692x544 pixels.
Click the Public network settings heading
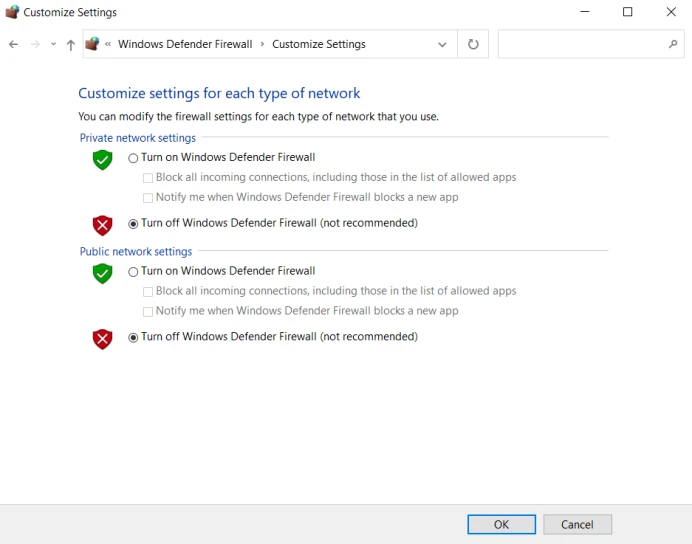(136, 251)
